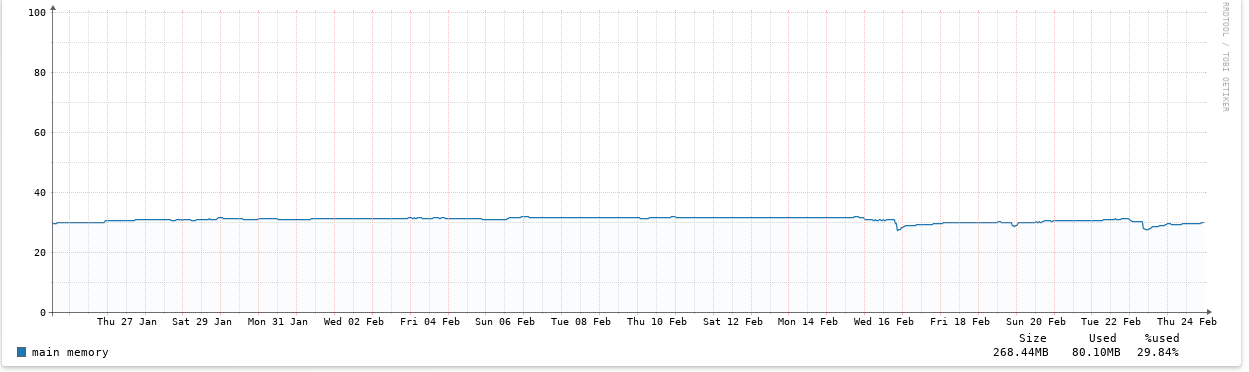Screen dimensions: 1249x372
Task: Click the 268.44MB size value
Action: pos(1021,352)
